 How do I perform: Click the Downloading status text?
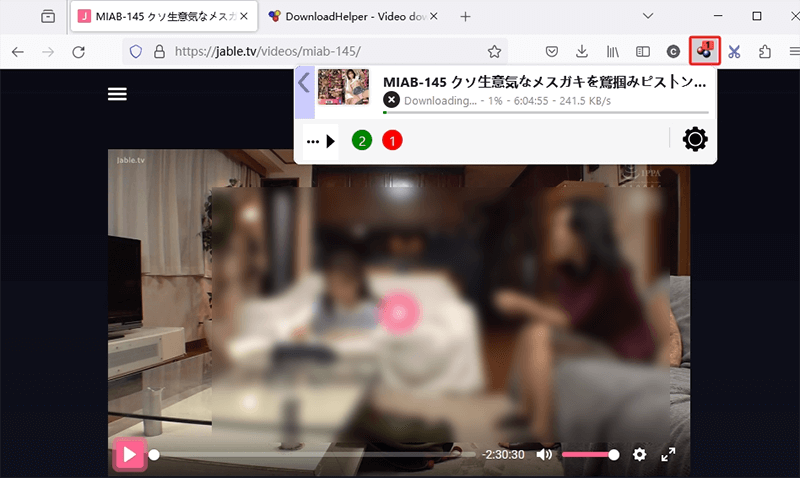coord(440,101)
